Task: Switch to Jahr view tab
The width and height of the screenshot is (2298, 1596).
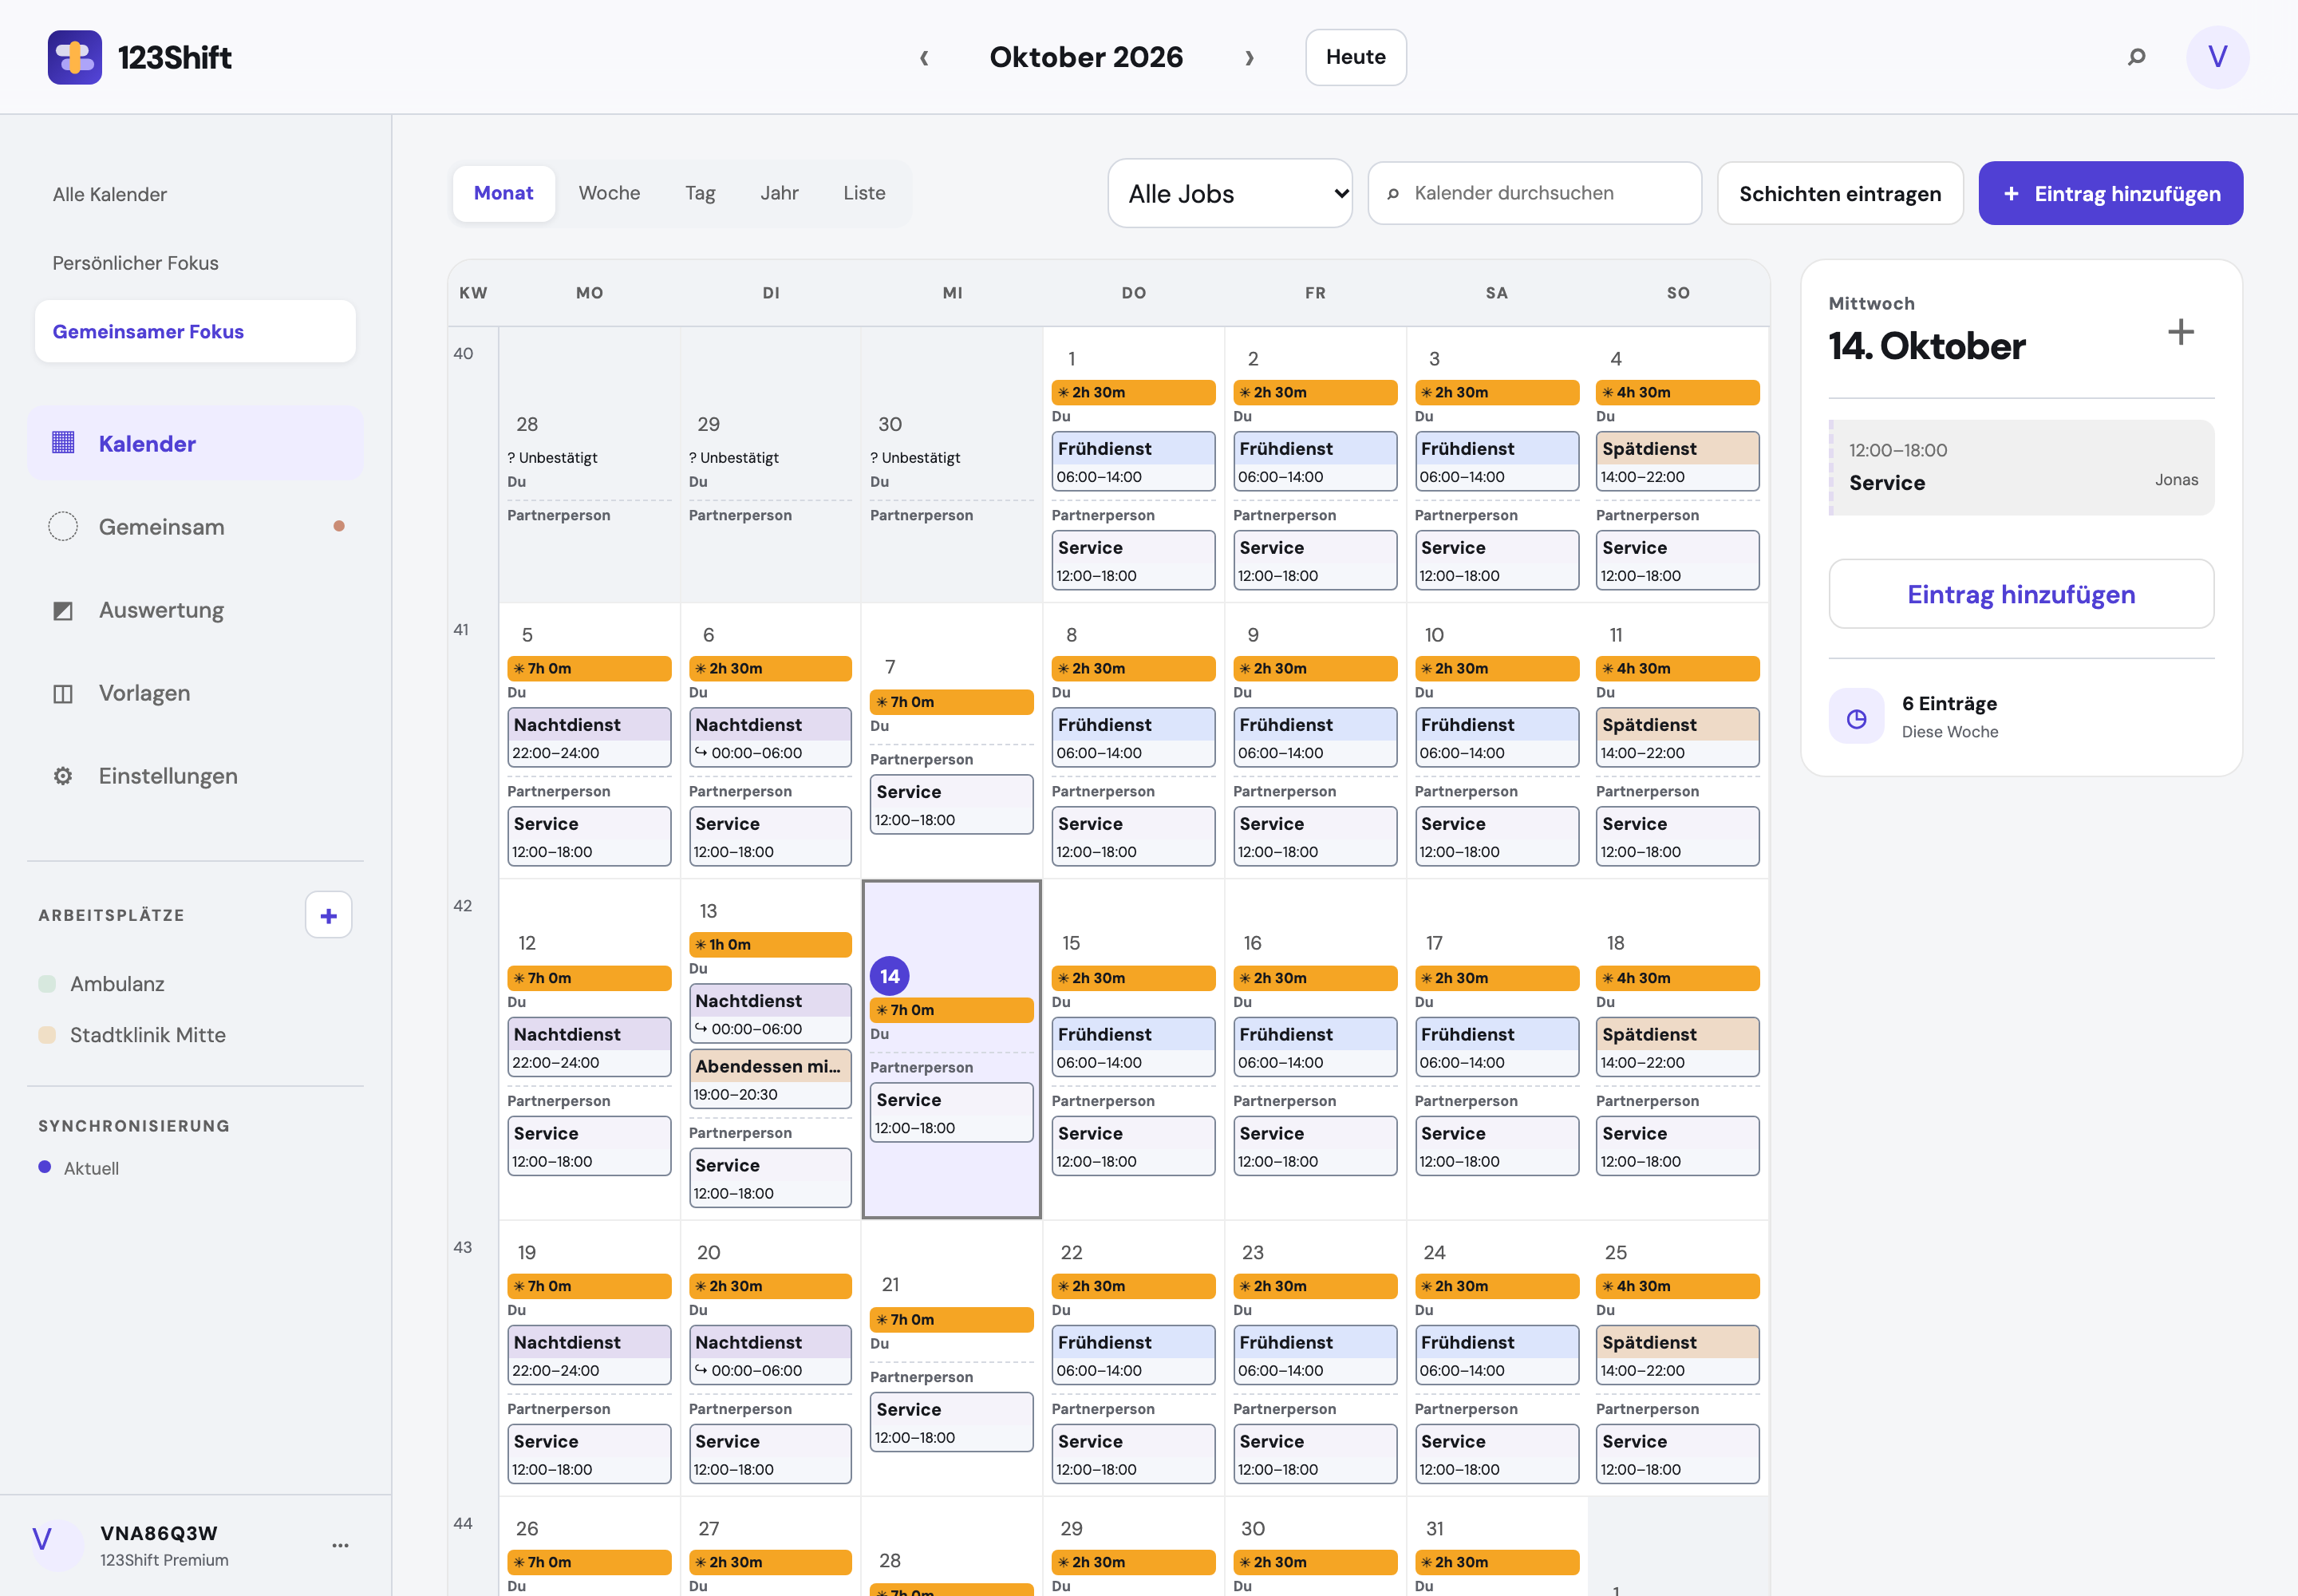Action: click(x=779, y=193)
